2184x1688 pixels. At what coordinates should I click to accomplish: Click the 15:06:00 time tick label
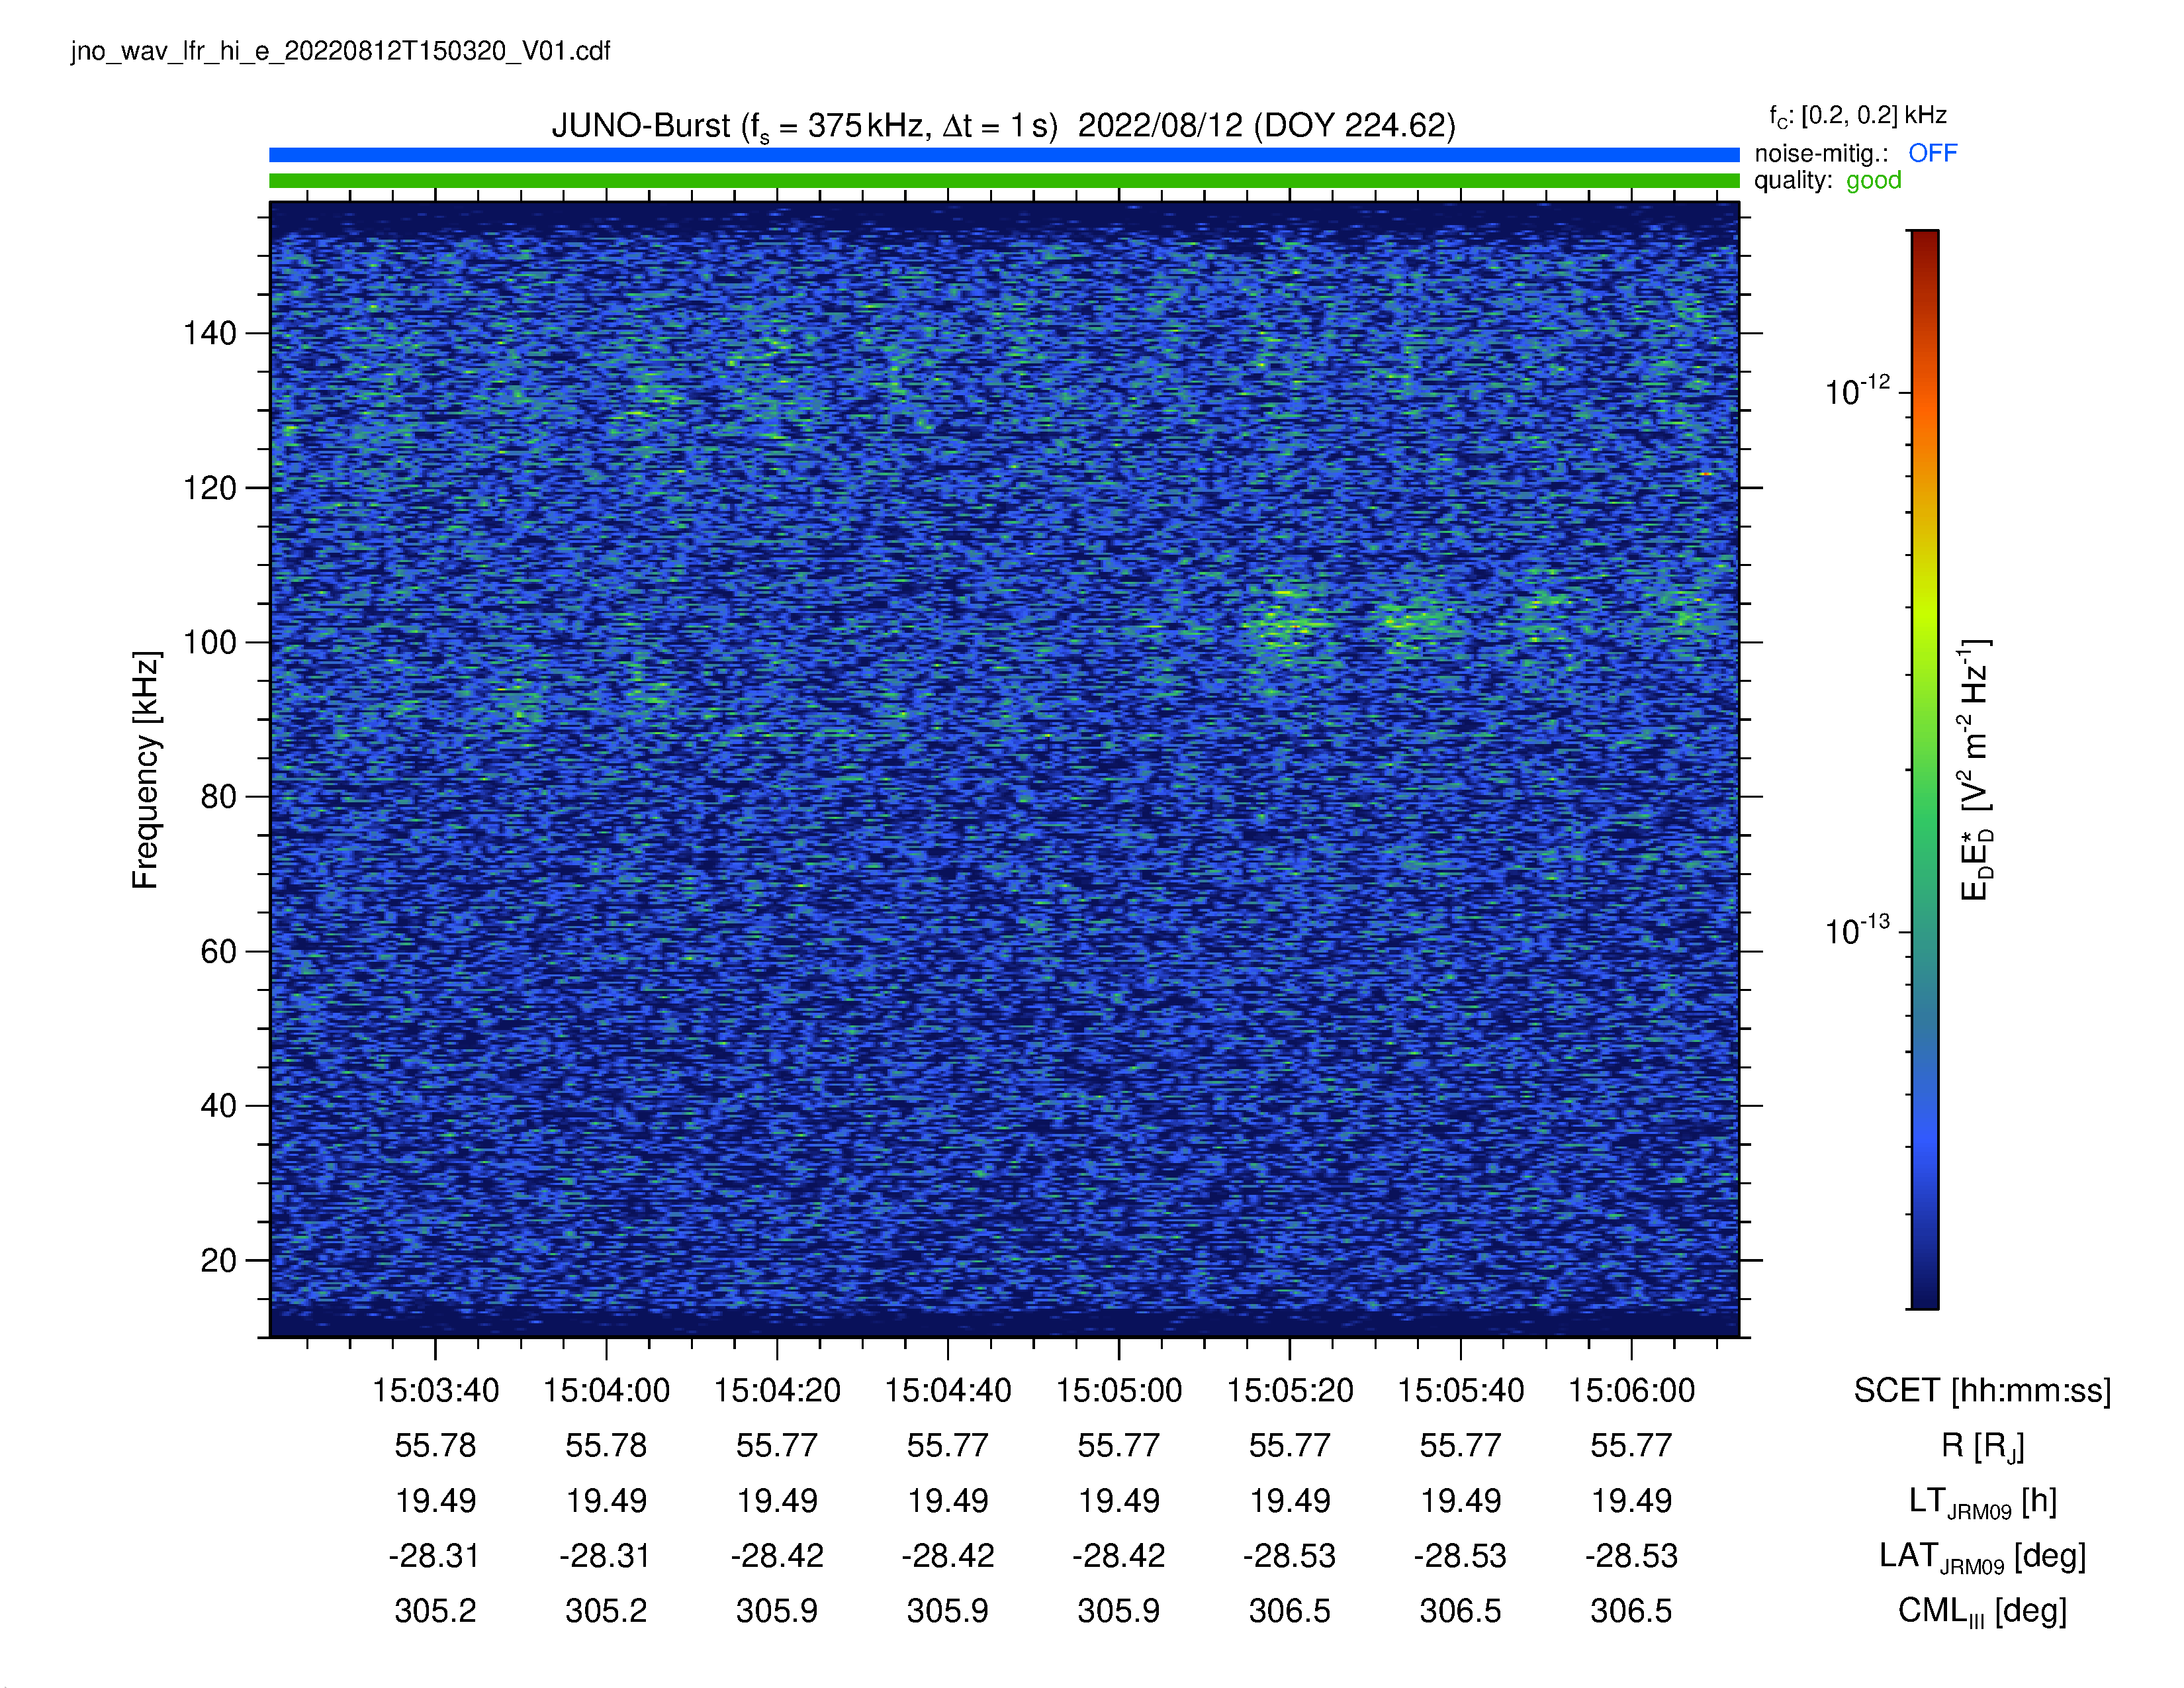point(1631,1390)
